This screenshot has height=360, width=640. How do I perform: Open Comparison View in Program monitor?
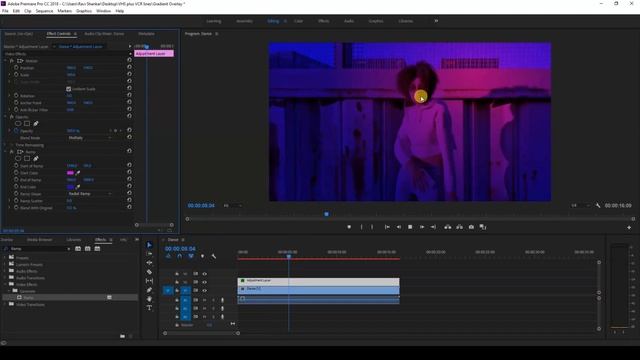483,227
